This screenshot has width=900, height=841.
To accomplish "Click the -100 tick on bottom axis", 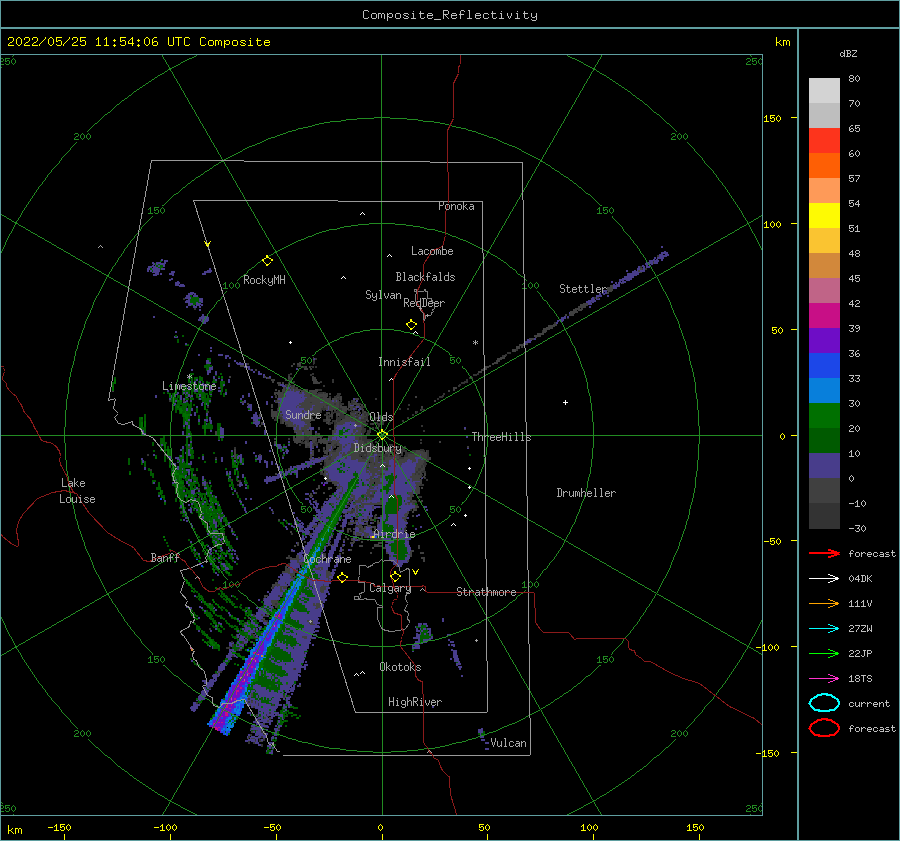I will (x=165, y=827).
